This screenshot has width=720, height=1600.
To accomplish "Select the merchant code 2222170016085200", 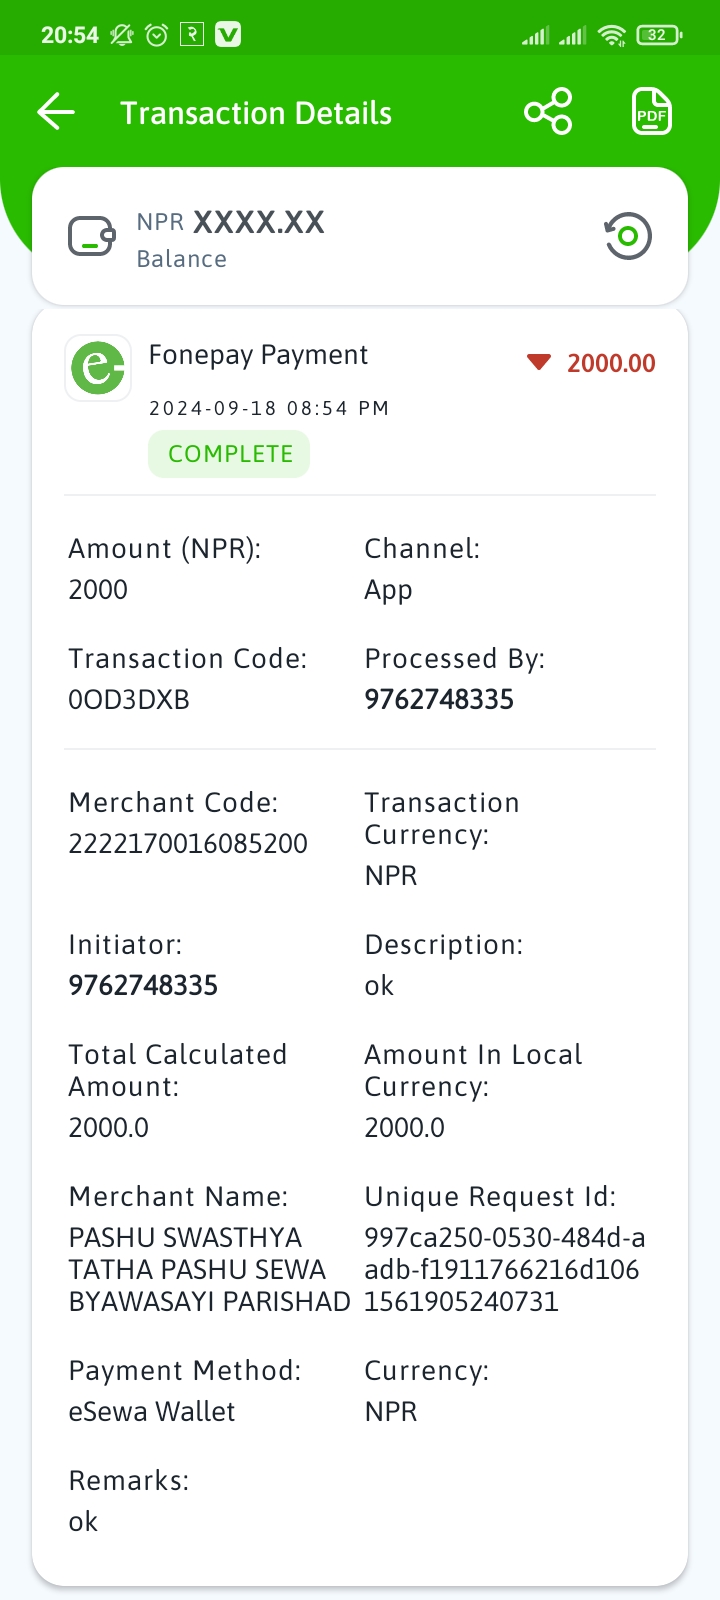I will click(188, 843).
